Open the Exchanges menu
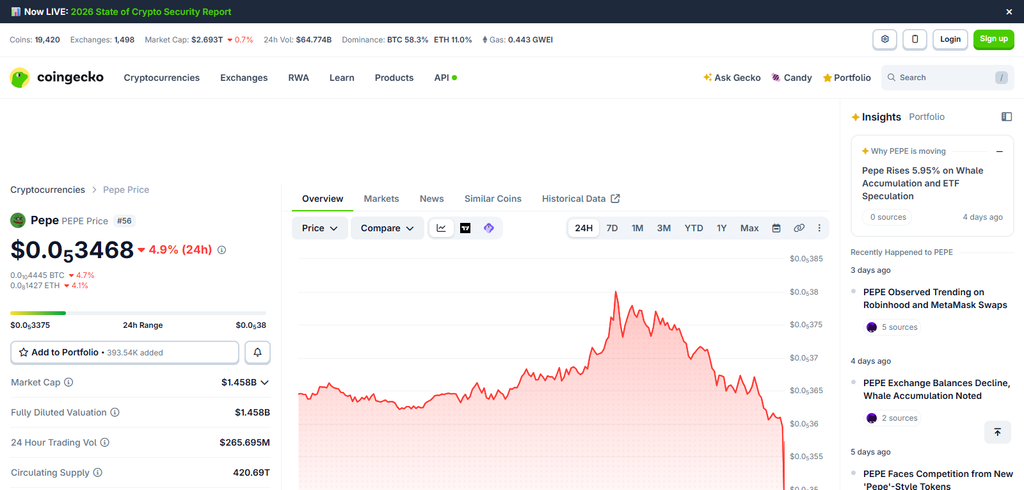 pyautogui.click(x=244, y=78)
